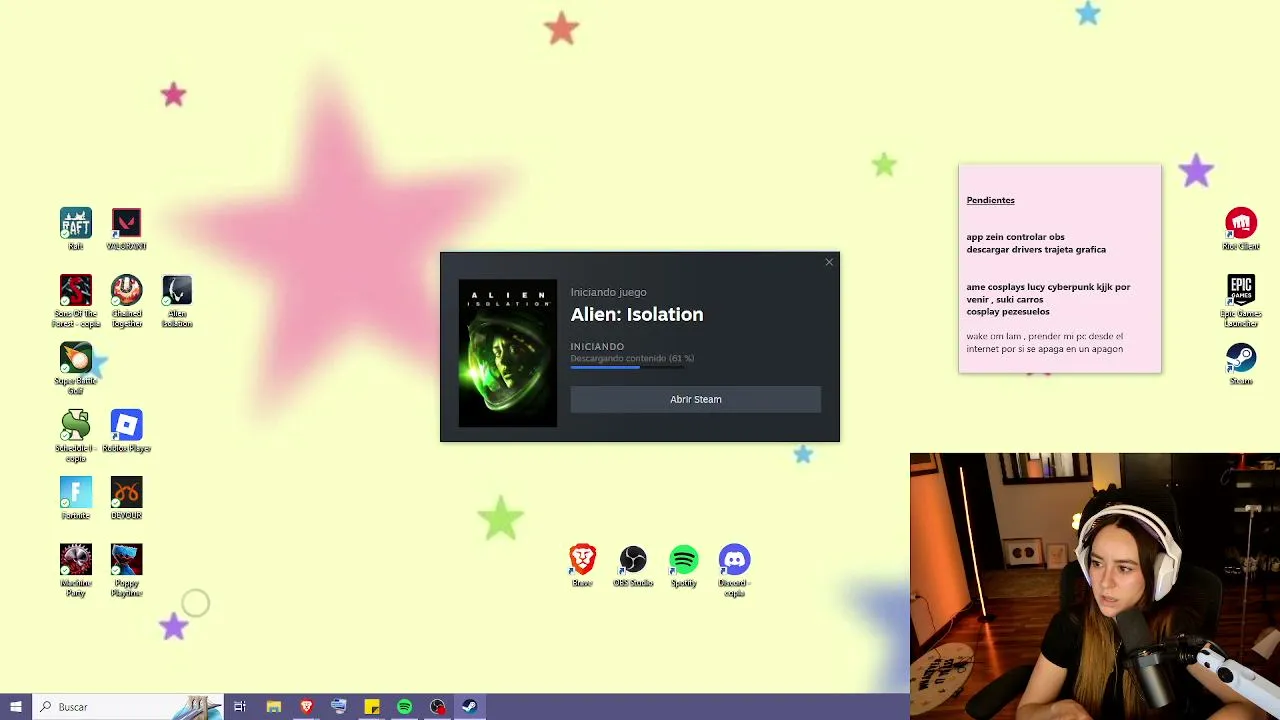Select the Riot Client desktop shortcut
The width and height of the screenshot is (1280, 720).
point(1241,229)
